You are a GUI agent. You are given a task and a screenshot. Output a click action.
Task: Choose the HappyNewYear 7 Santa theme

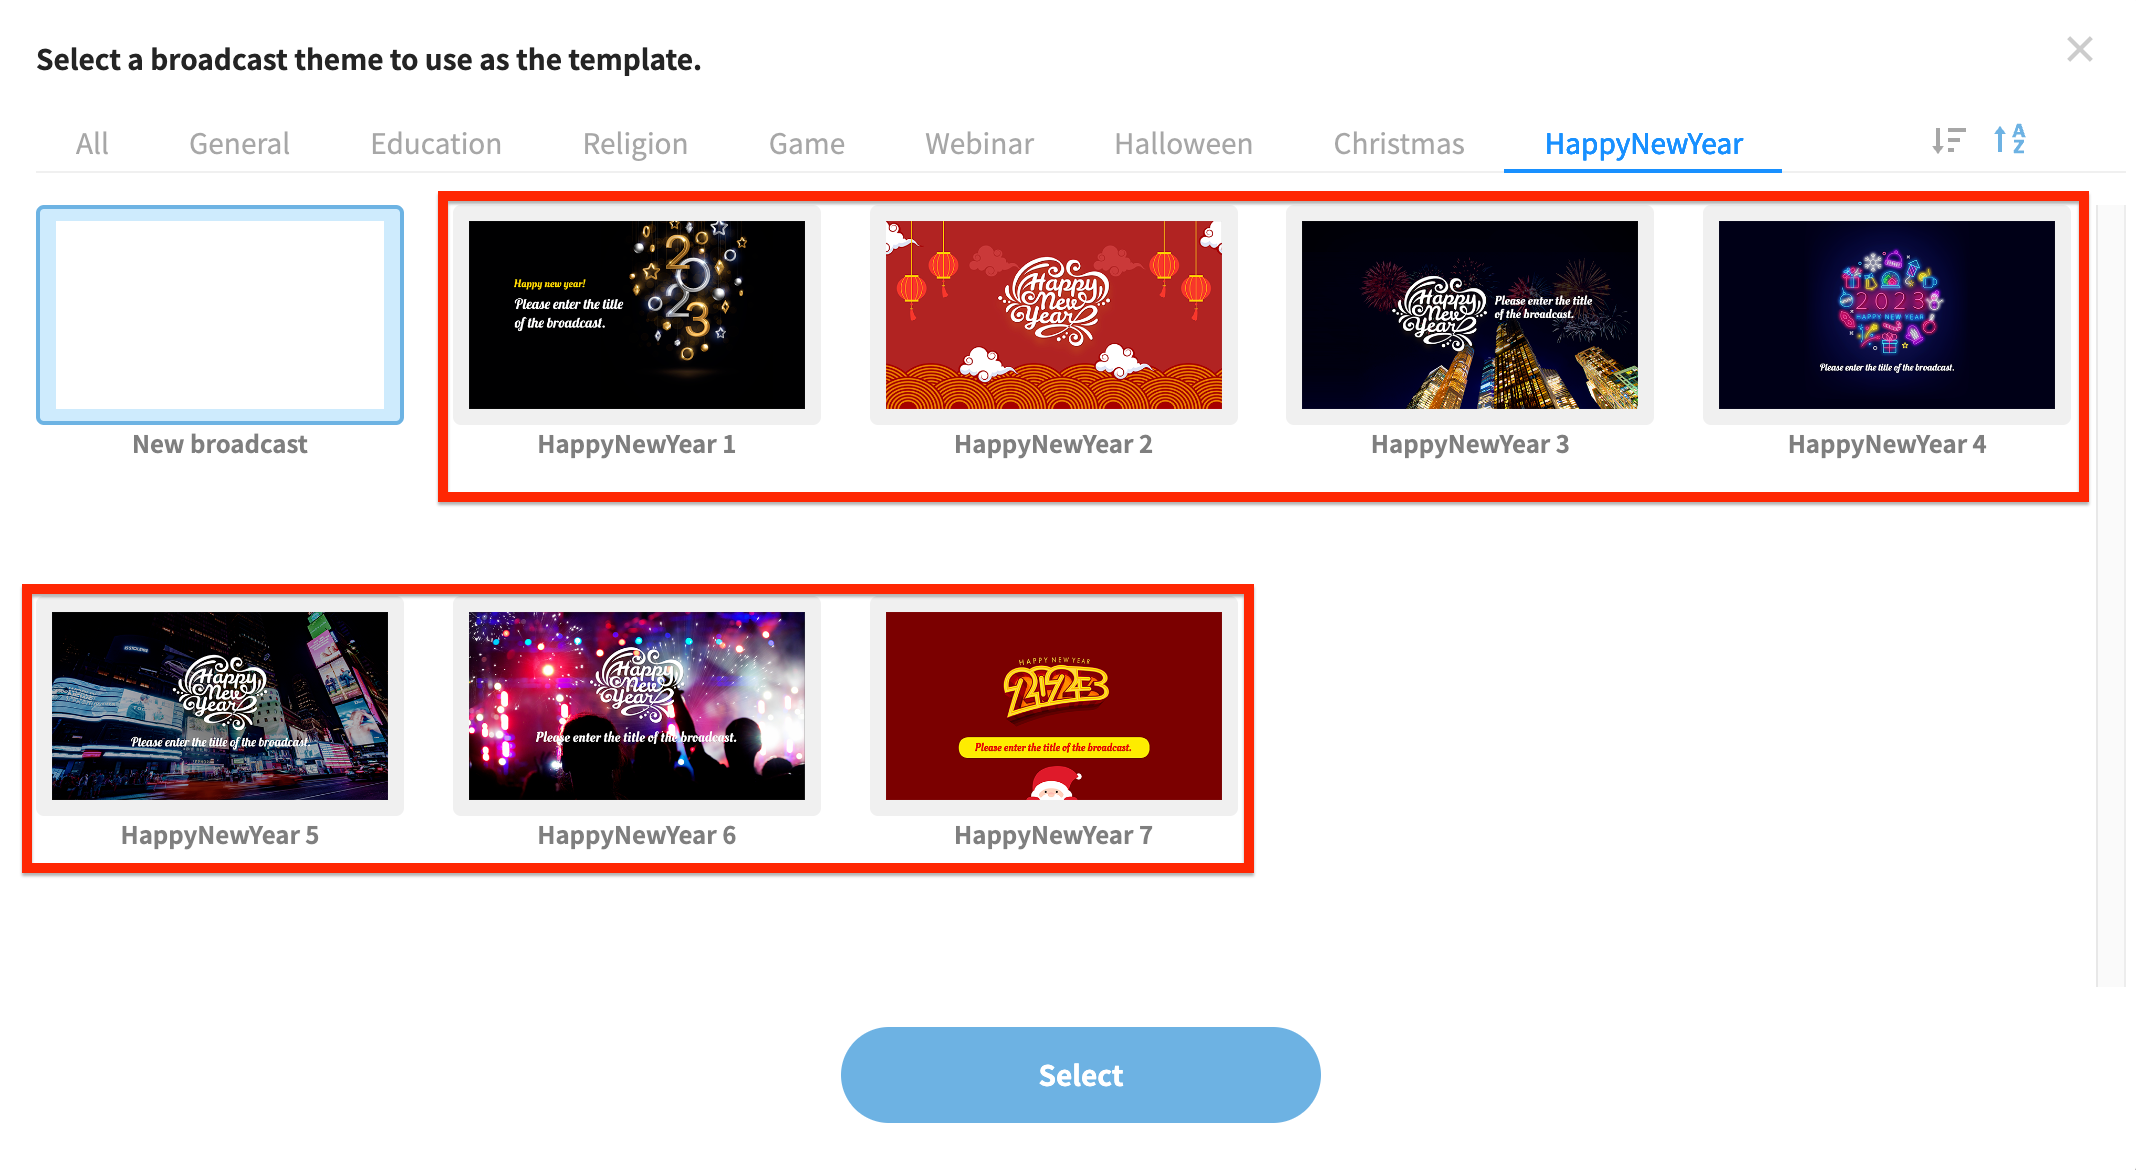coord(1054,706)
